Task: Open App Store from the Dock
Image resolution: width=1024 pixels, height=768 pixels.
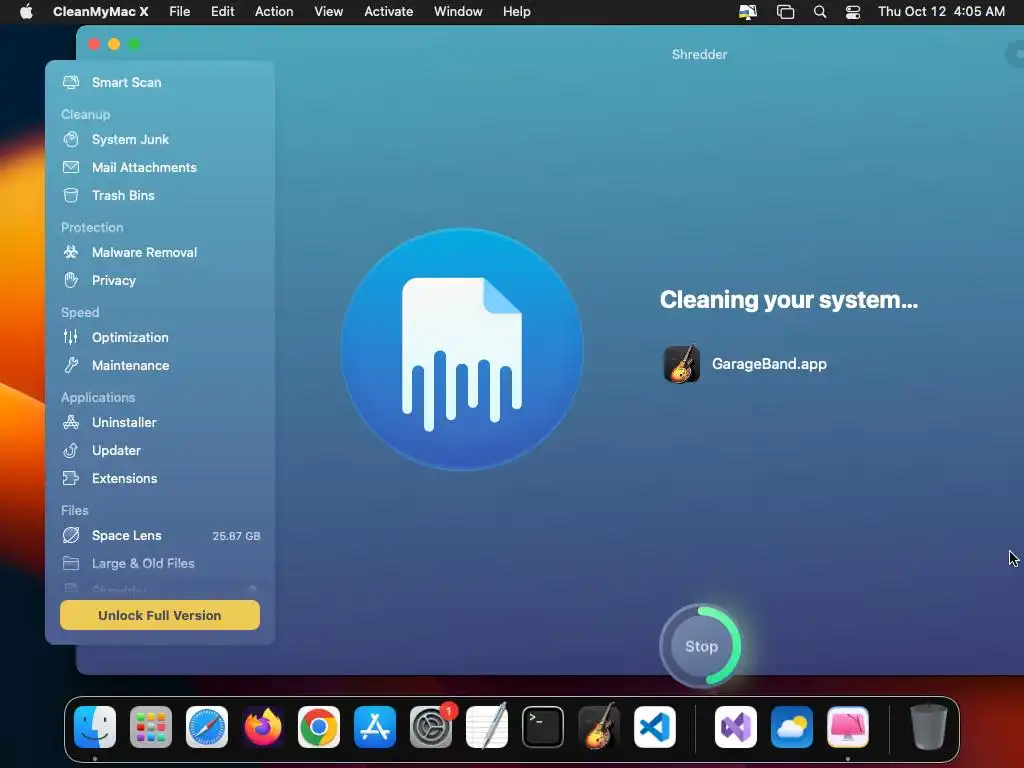Action: click(375, 727)
